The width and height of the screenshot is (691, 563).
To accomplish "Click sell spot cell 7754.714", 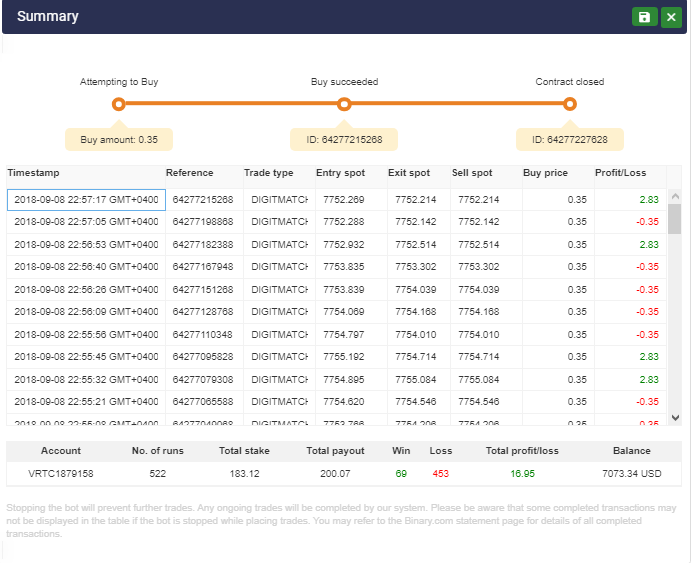I will (487, 357).
